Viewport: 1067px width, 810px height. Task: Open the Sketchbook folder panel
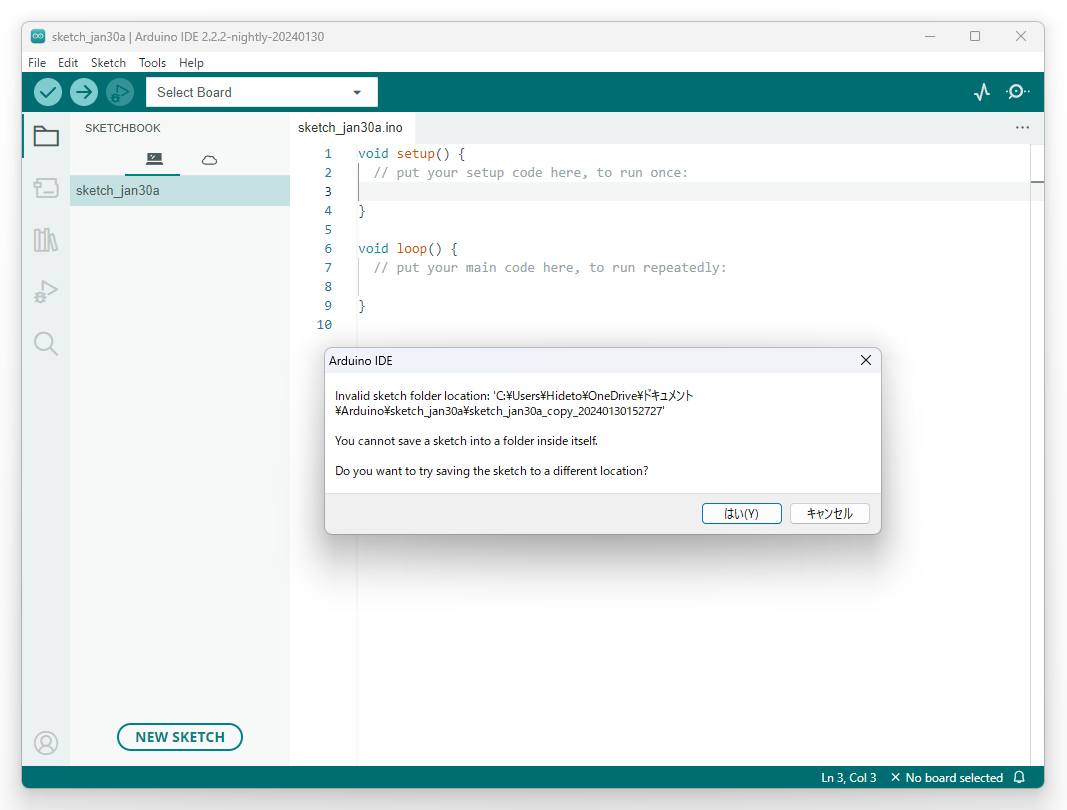coord(45,136)
